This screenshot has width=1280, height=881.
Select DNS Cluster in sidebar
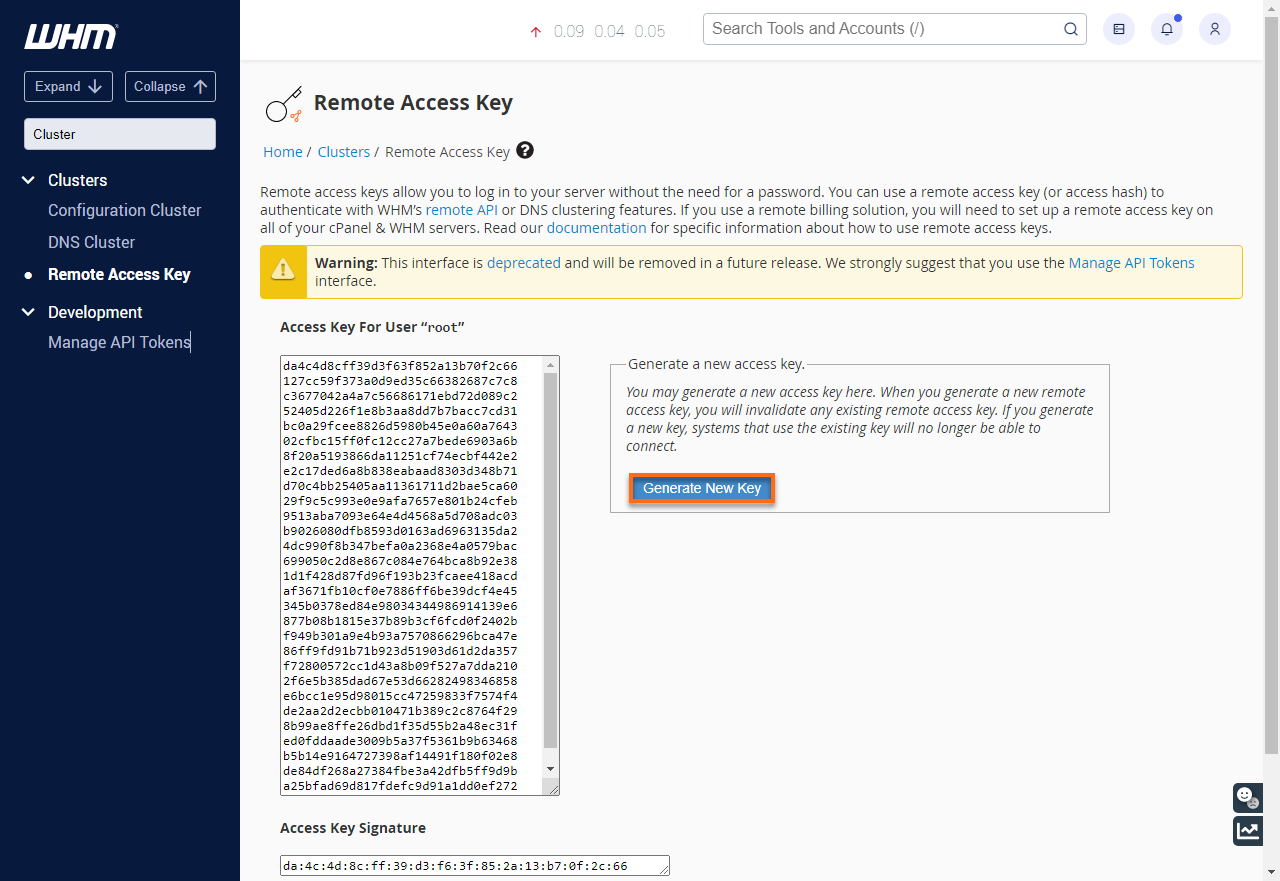pyautogui.click(x=91, y=242)
